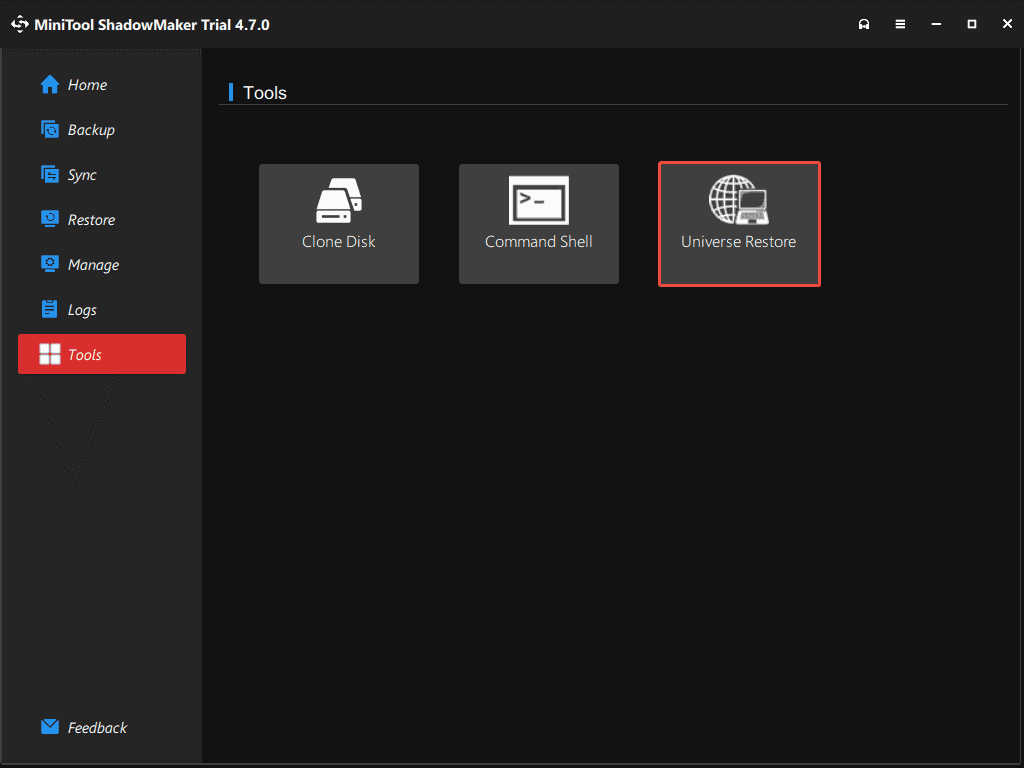
Task: Send Feedback from the sidebar
Action: click(x=96, y=727)
